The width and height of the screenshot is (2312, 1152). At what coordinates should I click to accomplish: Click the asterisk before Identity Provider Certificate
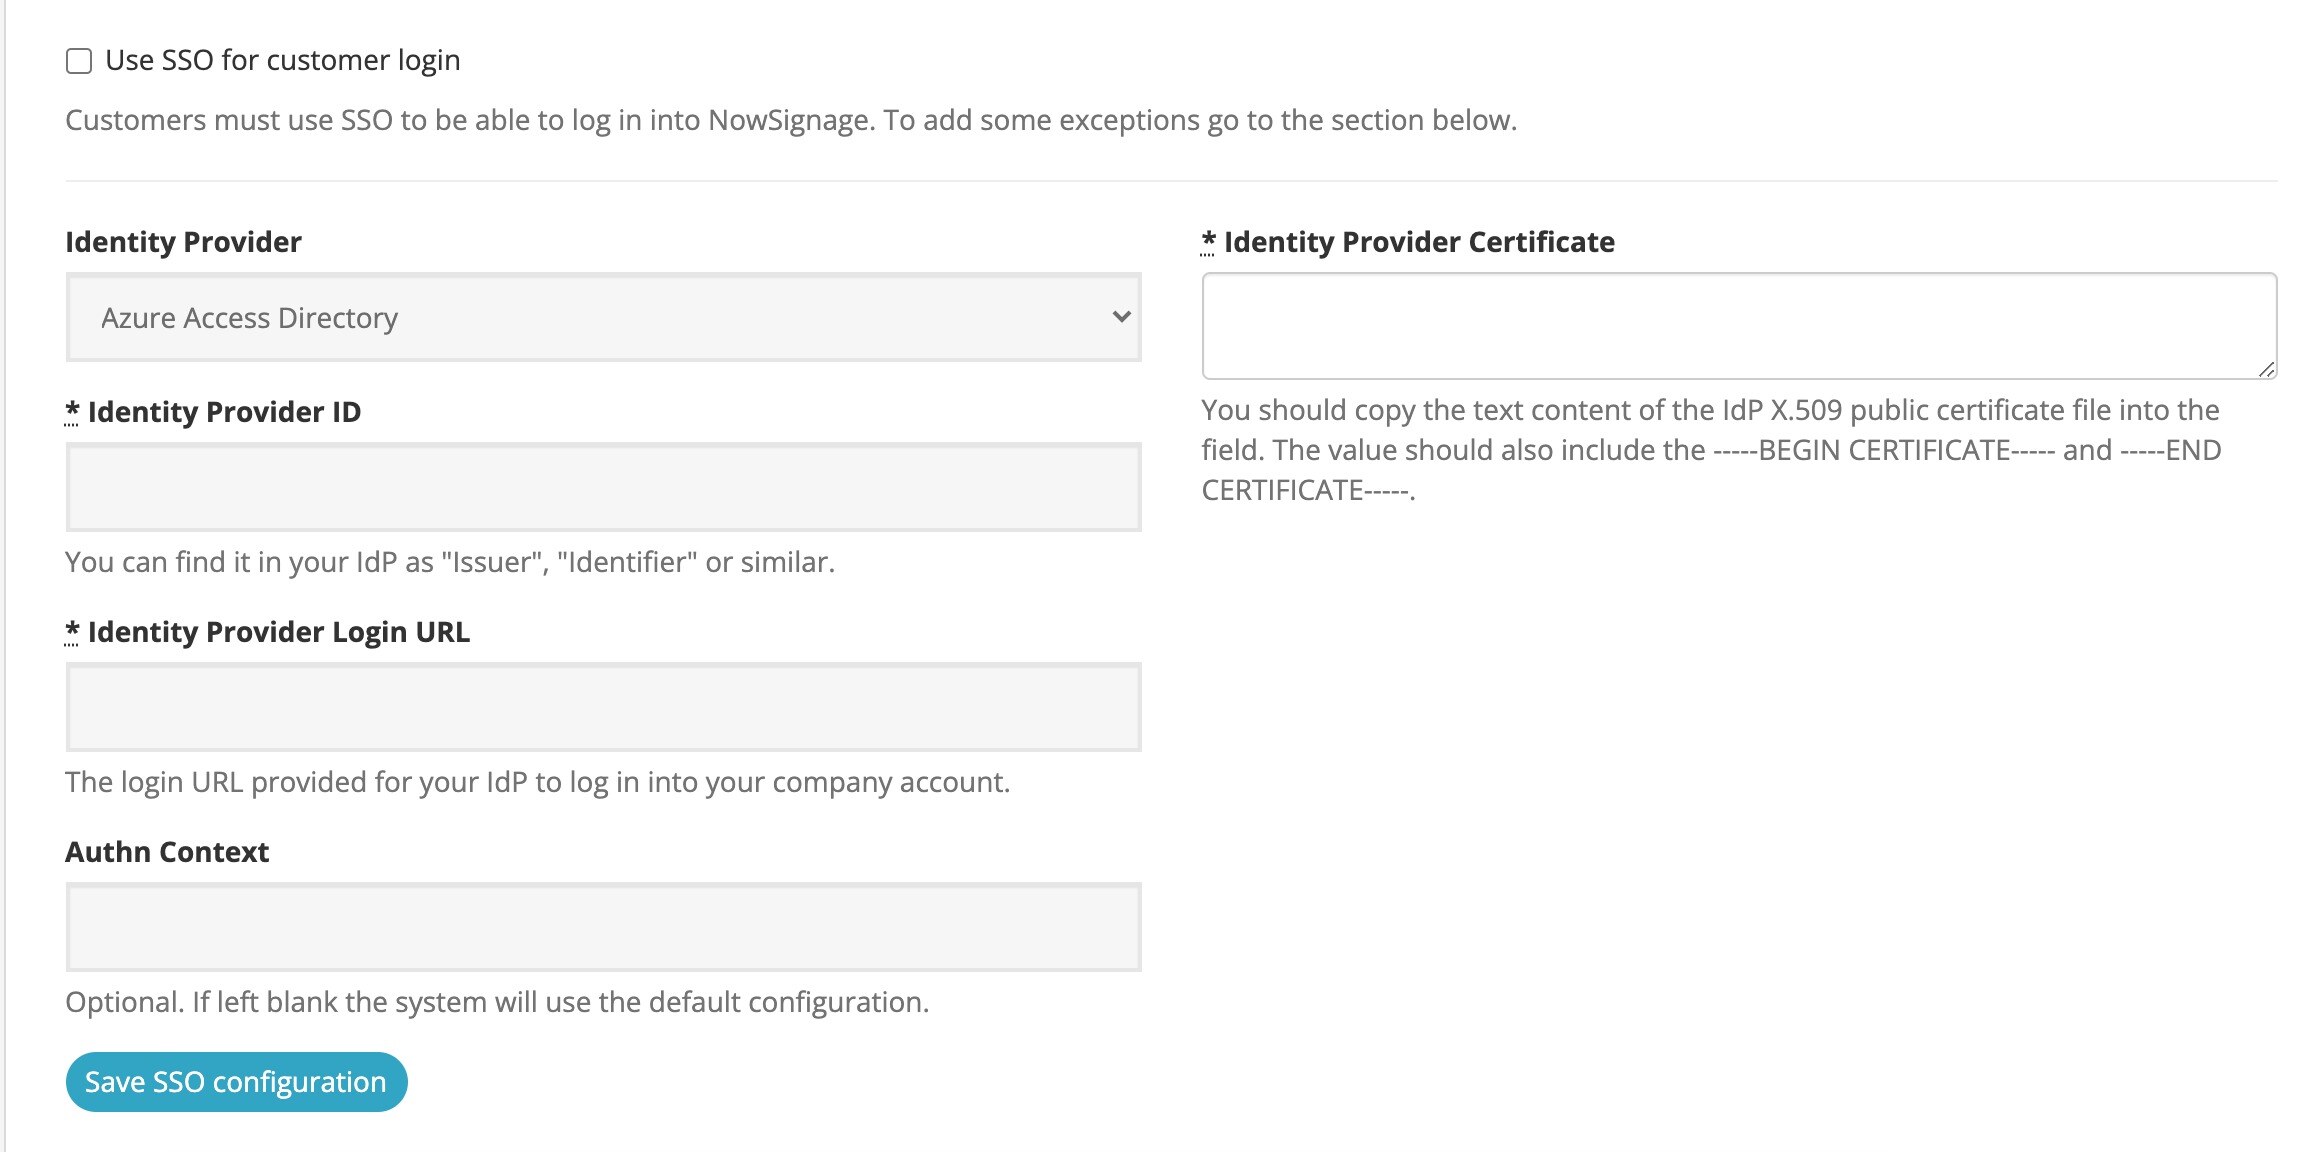[1208, 241]
